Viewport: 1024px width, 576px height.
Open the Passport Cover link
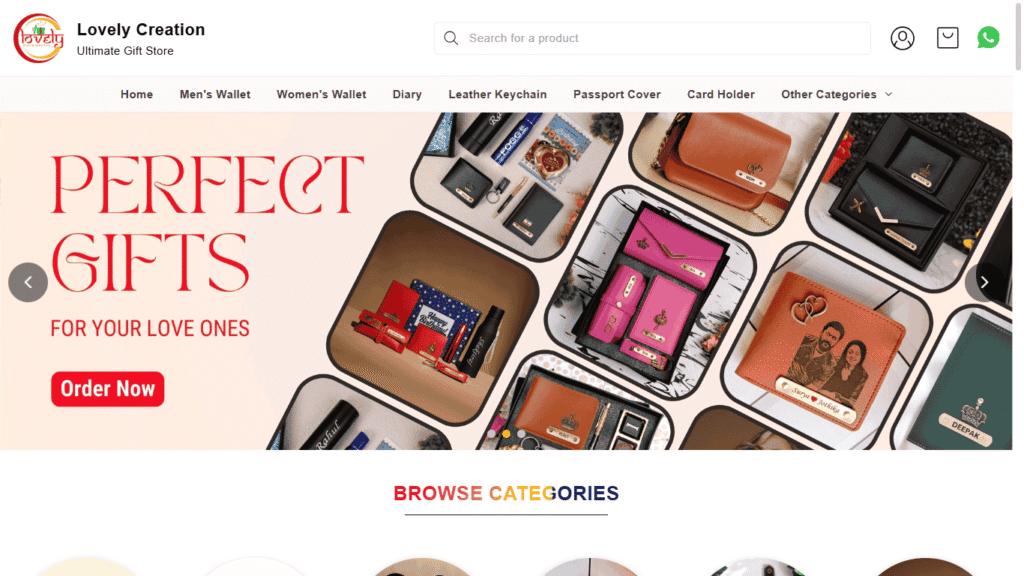click(617, 94)
